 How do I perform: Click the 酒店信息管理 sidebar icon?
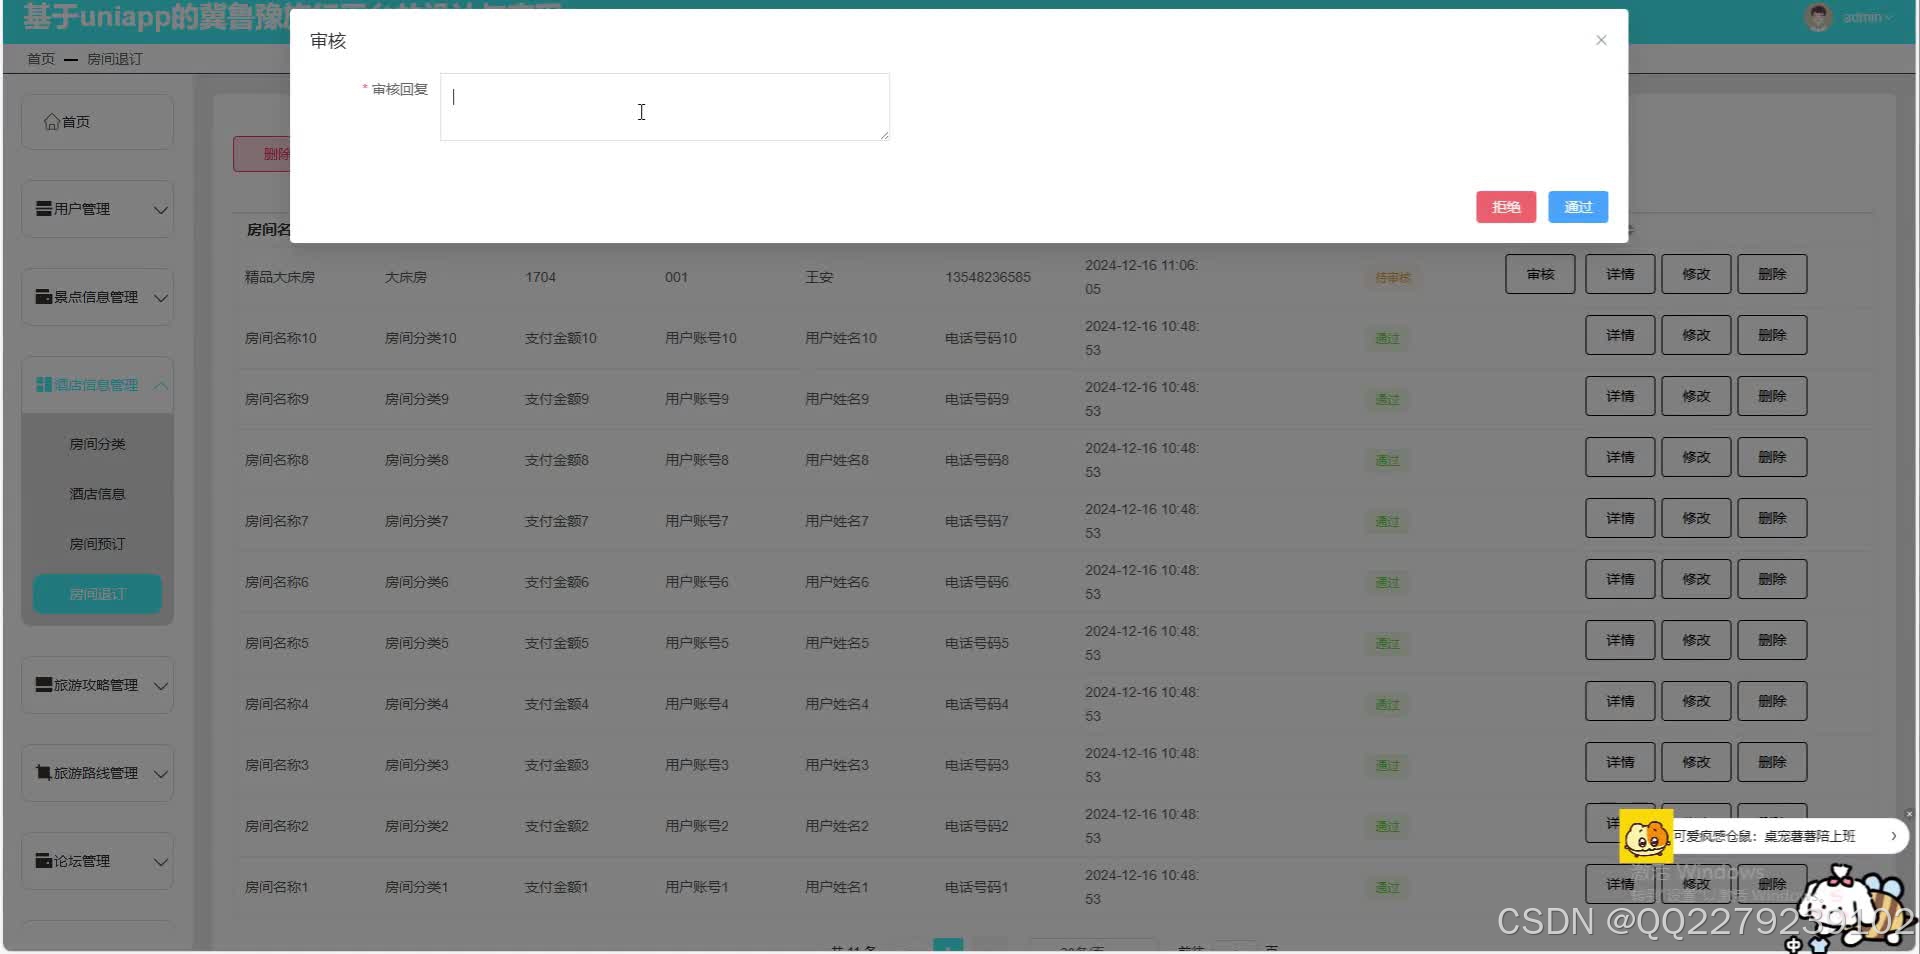pos(42,384)
